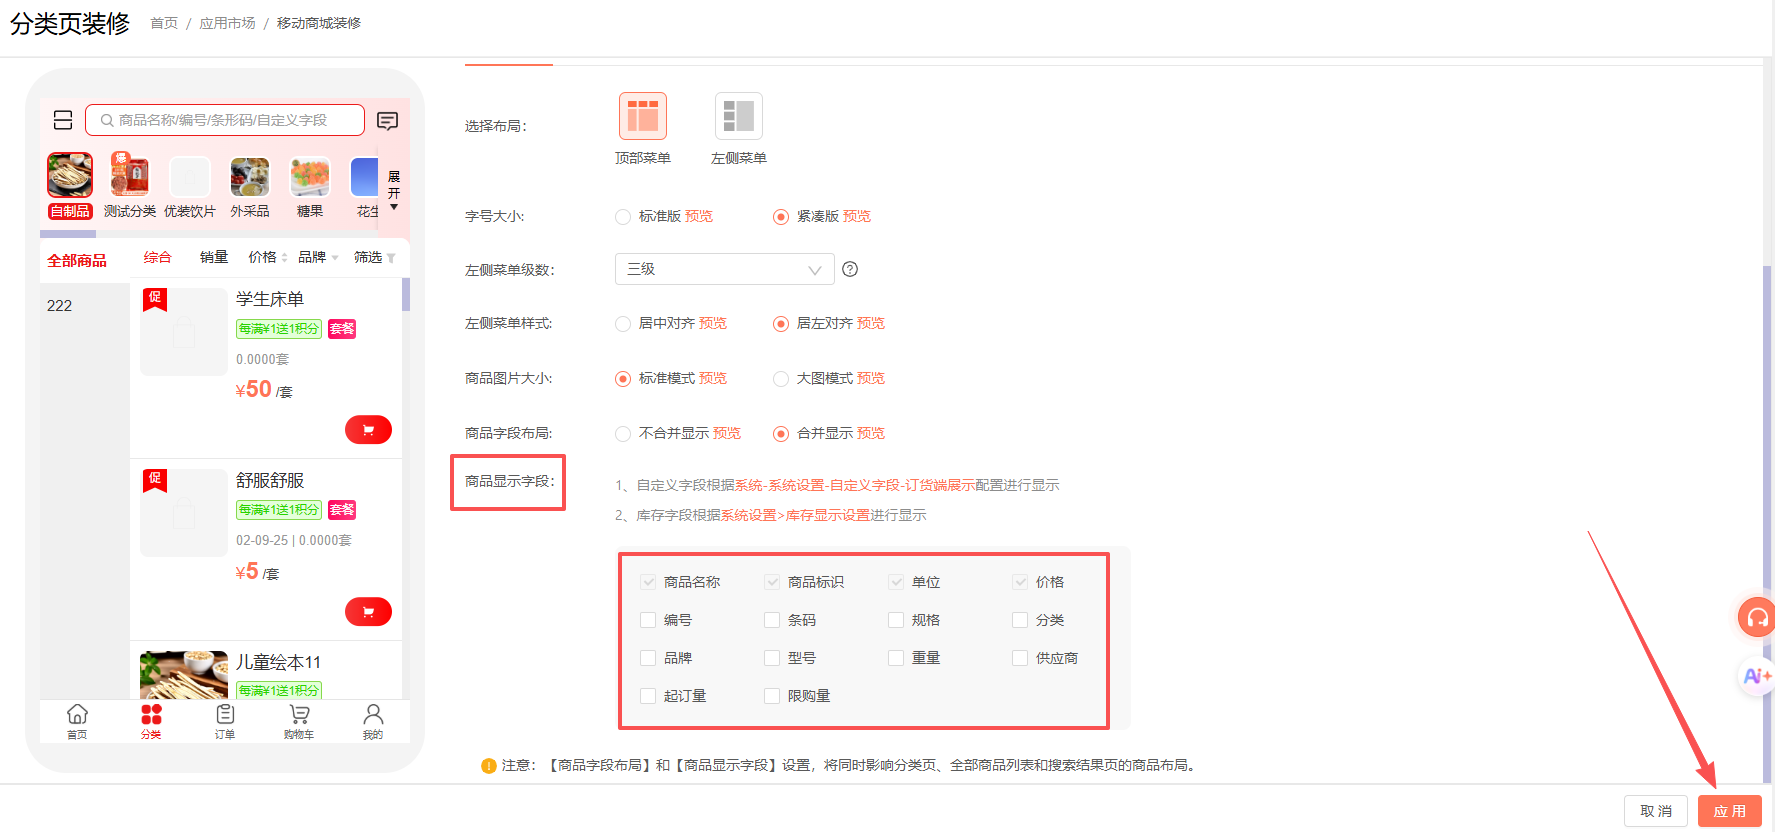Screen dimensions: 1775x832
Task: Select the 顶部菜单 layout icon
Action: (643, 116)
